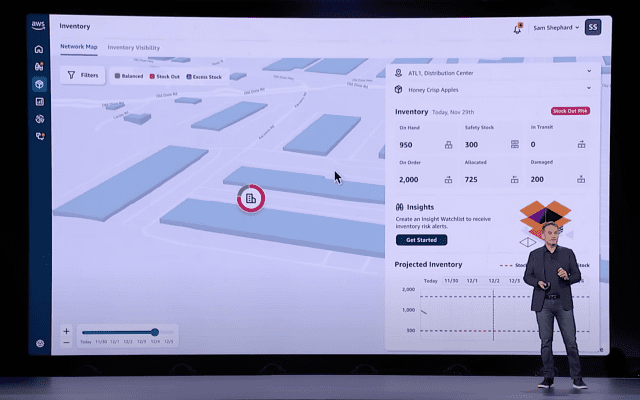Viewport: 640px width, 400px height.
Task: Toggle the Stock Out legend filter
Action: click(165, 75)
